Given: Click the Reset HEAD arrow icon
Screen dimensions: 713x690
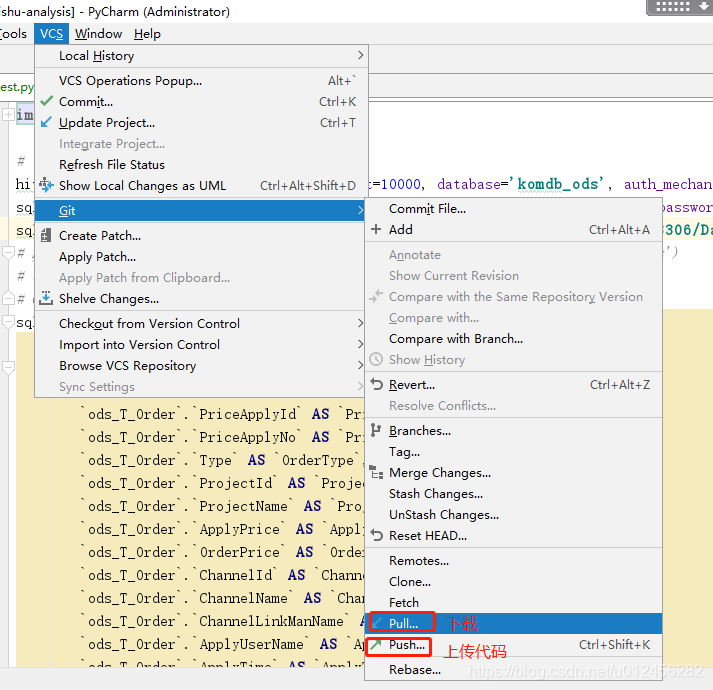Looking at the screenshot, I should 377,535.
